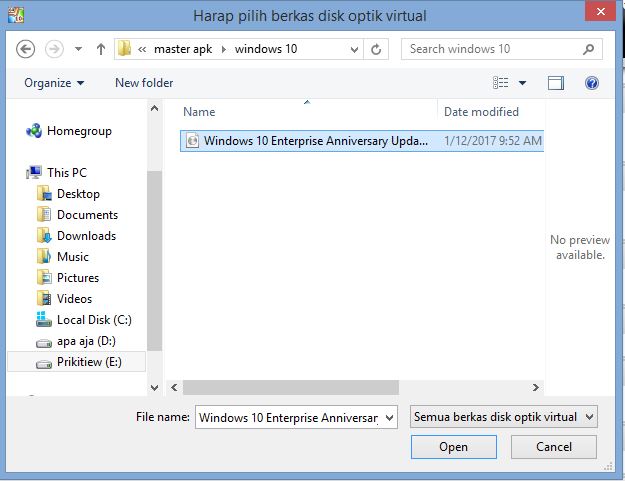Open the Help button

(x=592, y=83)
